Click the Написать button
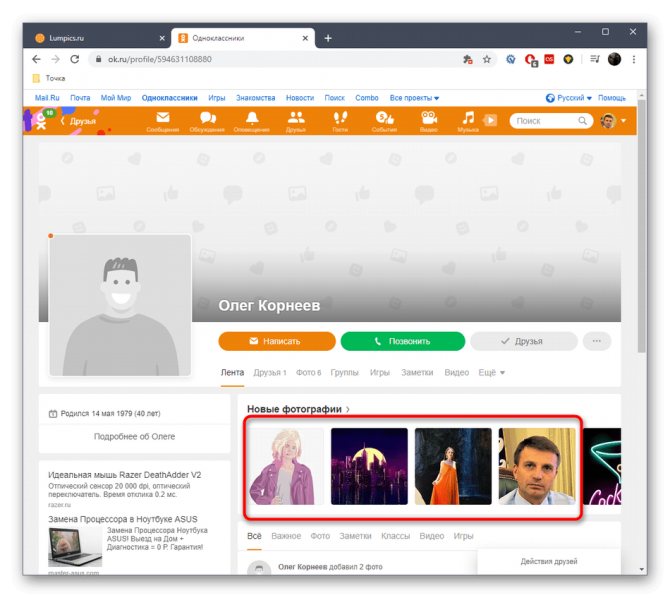The image size is (670, 598). tap(277, 341)
